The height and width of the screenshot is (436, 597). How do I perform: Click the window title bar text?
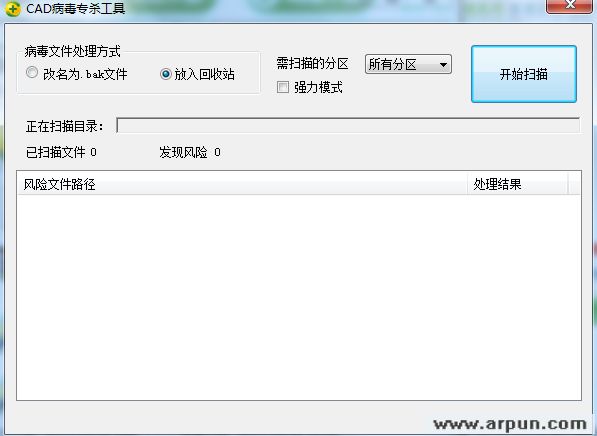(75, 8)
